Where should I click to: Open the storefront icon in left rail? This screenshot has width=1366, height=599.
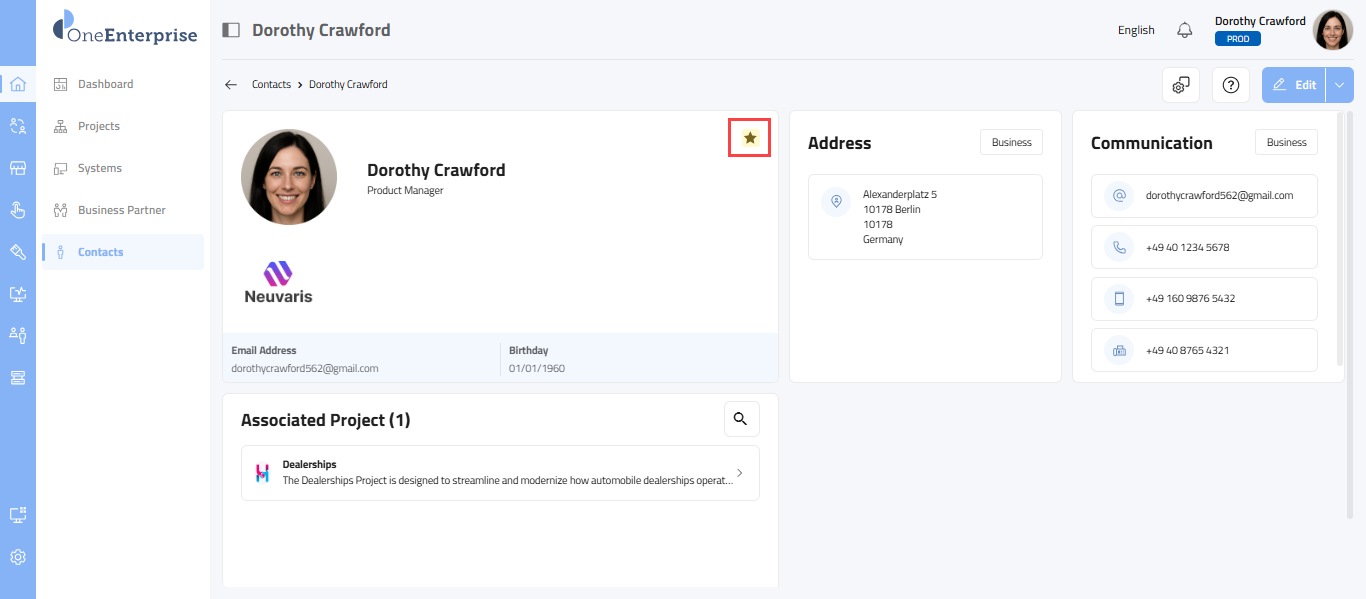point(17,168)
